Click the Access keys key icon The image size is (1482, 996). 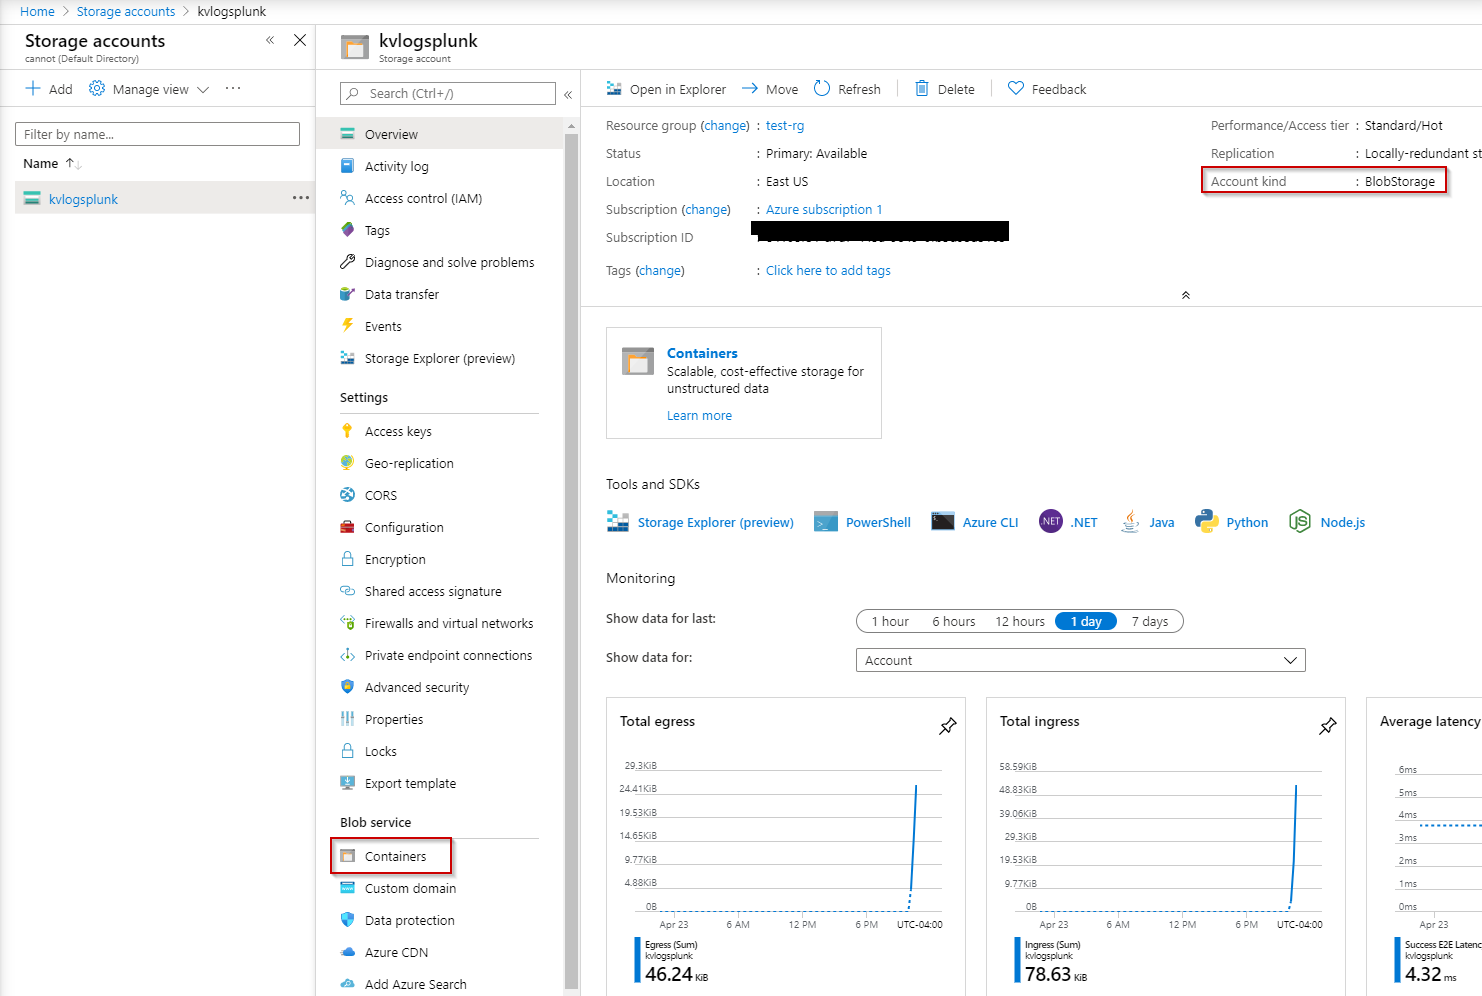(347, 431)
